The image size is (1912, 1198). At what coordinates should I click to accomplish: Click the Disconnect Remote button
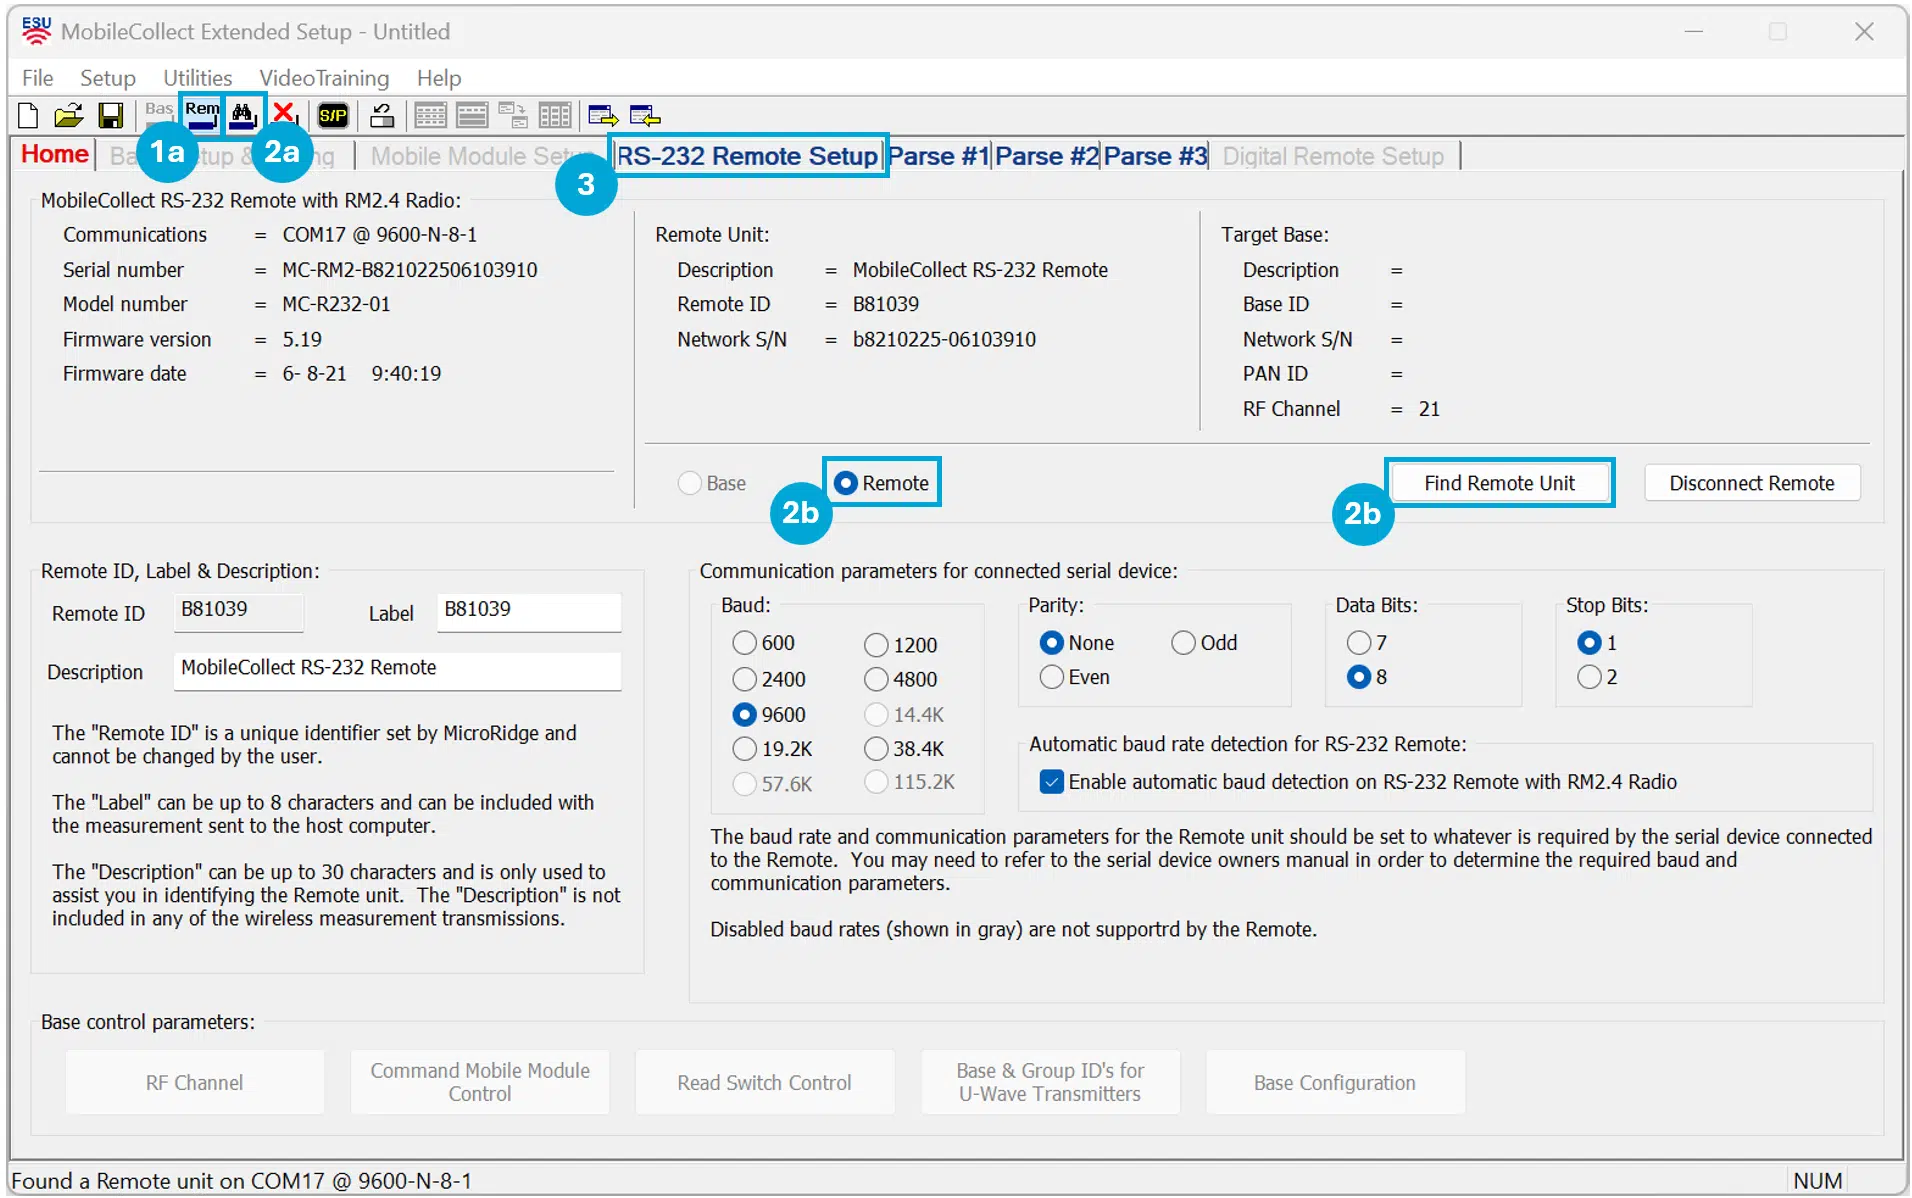point(1751,484)
